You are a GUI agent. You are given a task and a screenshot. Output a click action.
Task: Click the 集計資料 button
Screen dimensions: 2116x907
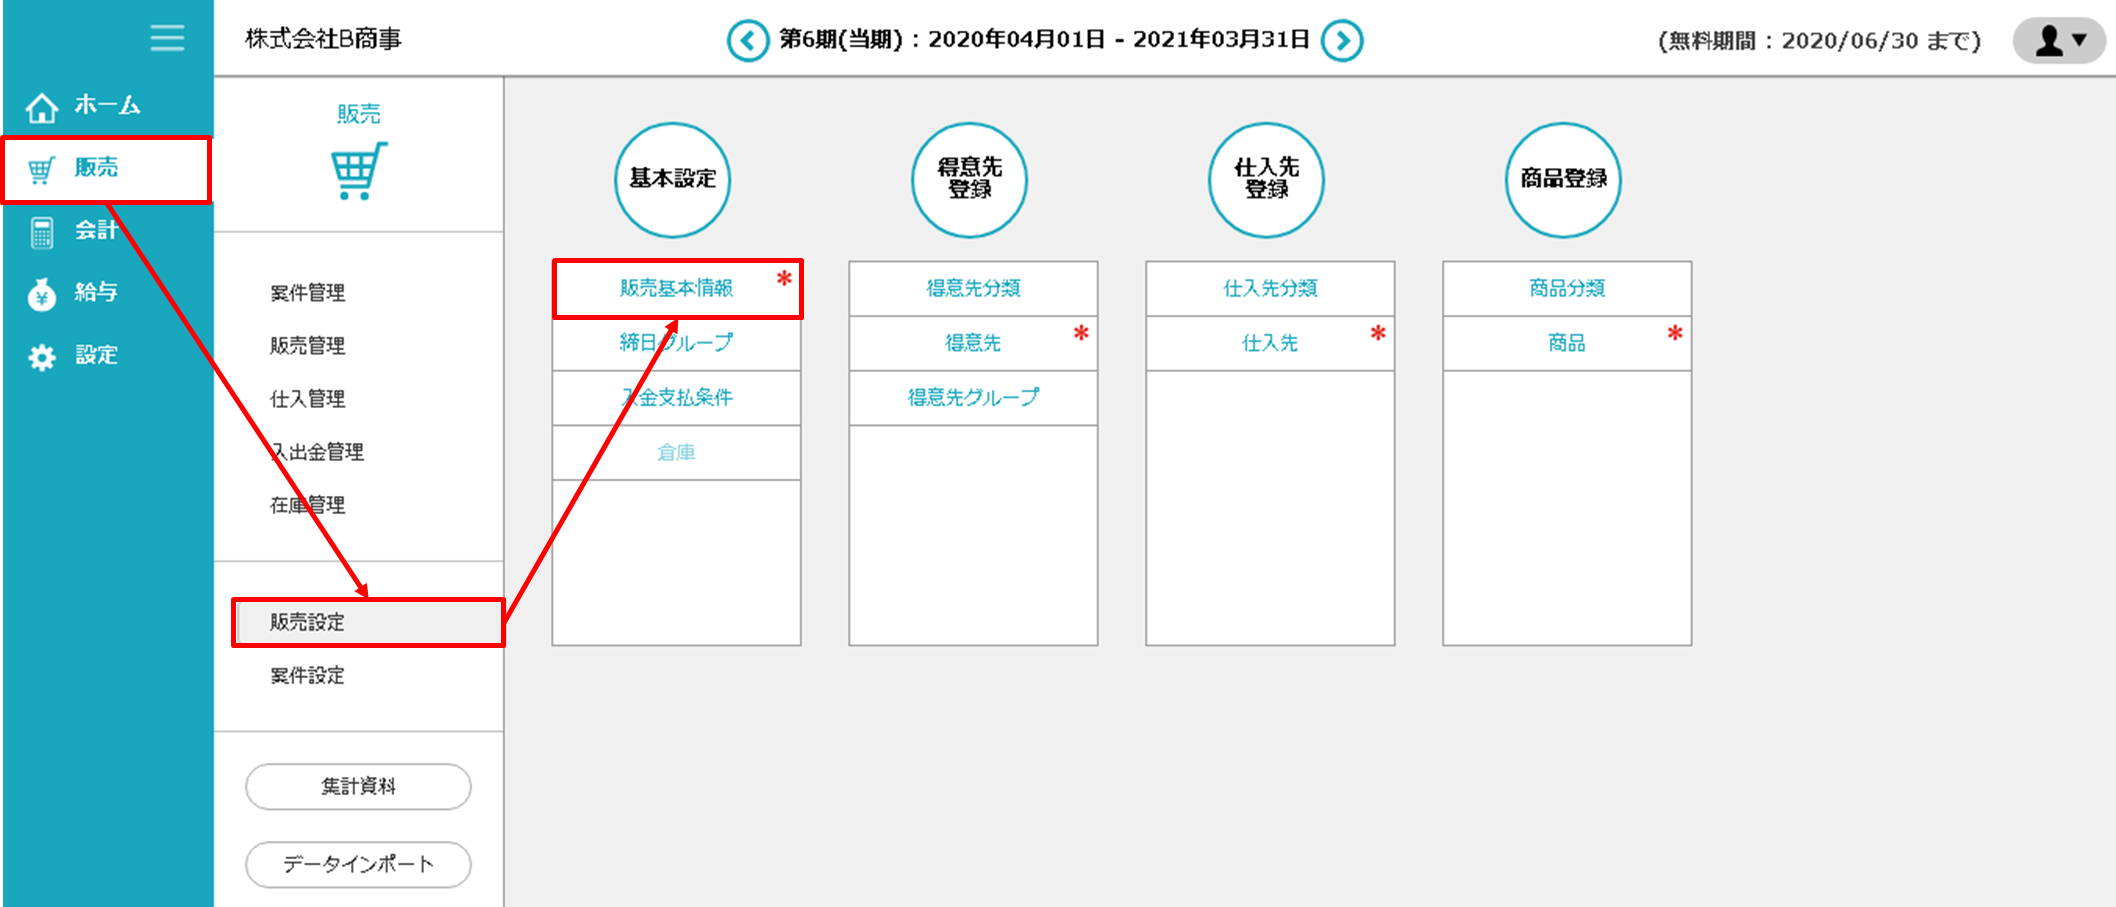pos(358,787)
